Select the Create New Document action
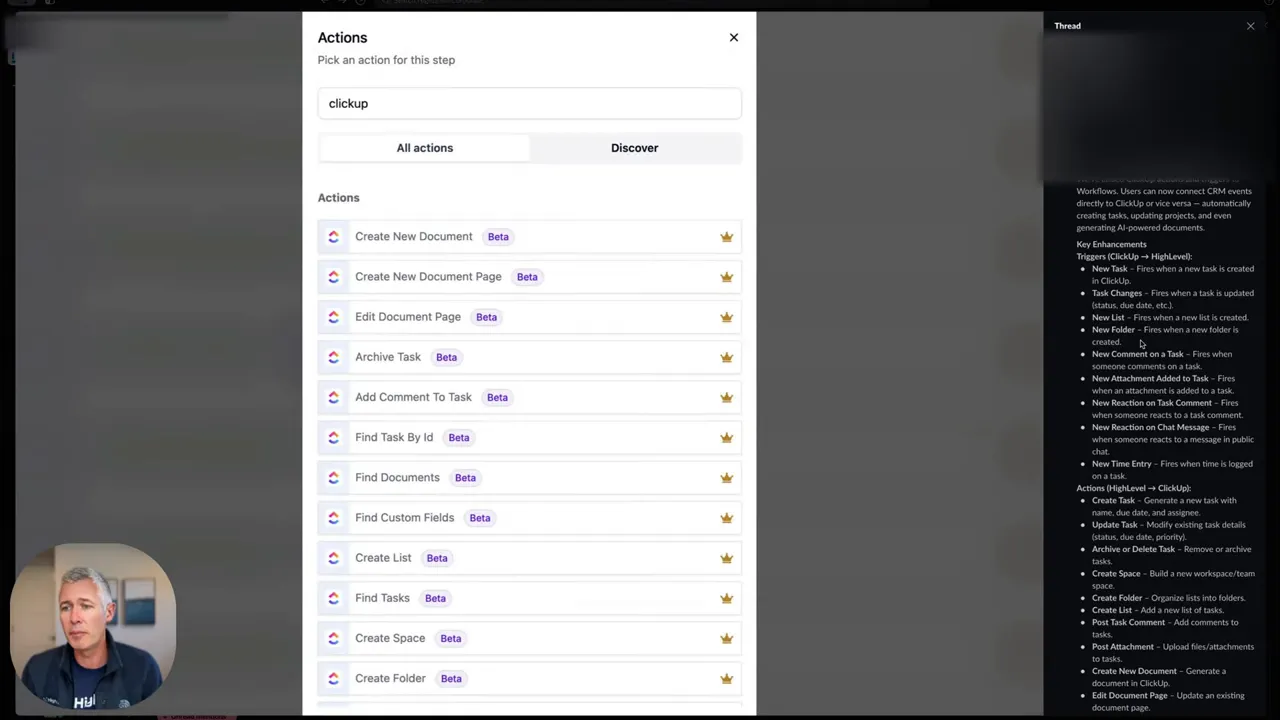Screen dimensions: 1280x720 pos(529,237)
